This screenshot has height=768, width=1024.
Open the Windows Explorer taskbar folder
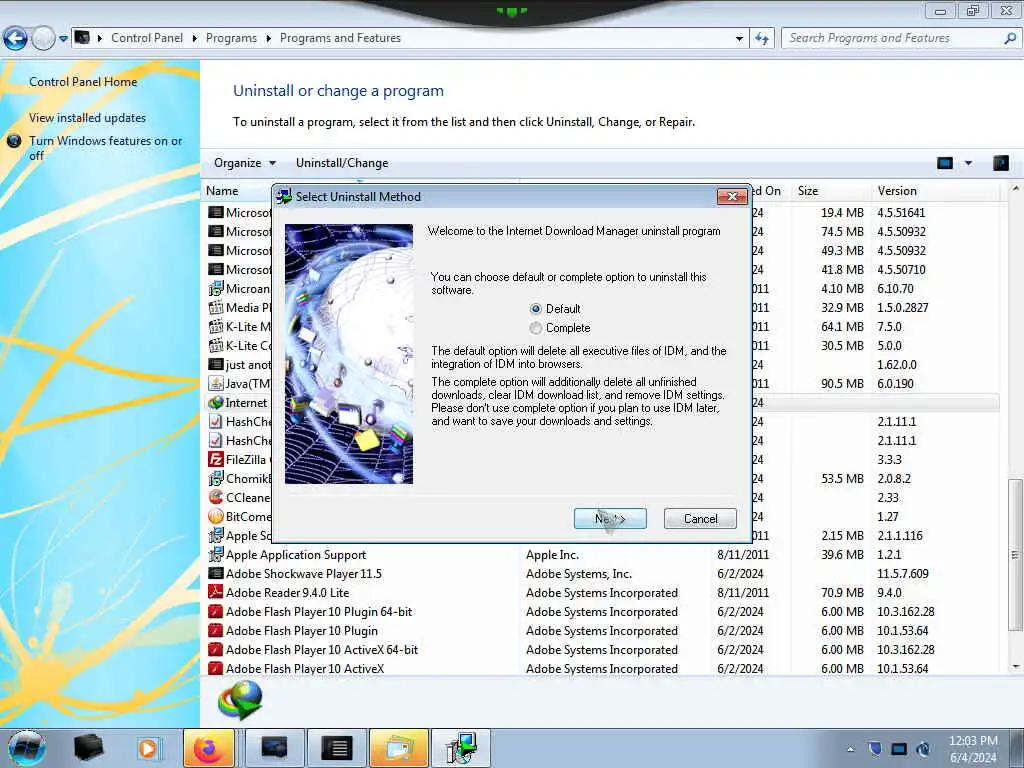pyautogui.click(x=399, y=748)
